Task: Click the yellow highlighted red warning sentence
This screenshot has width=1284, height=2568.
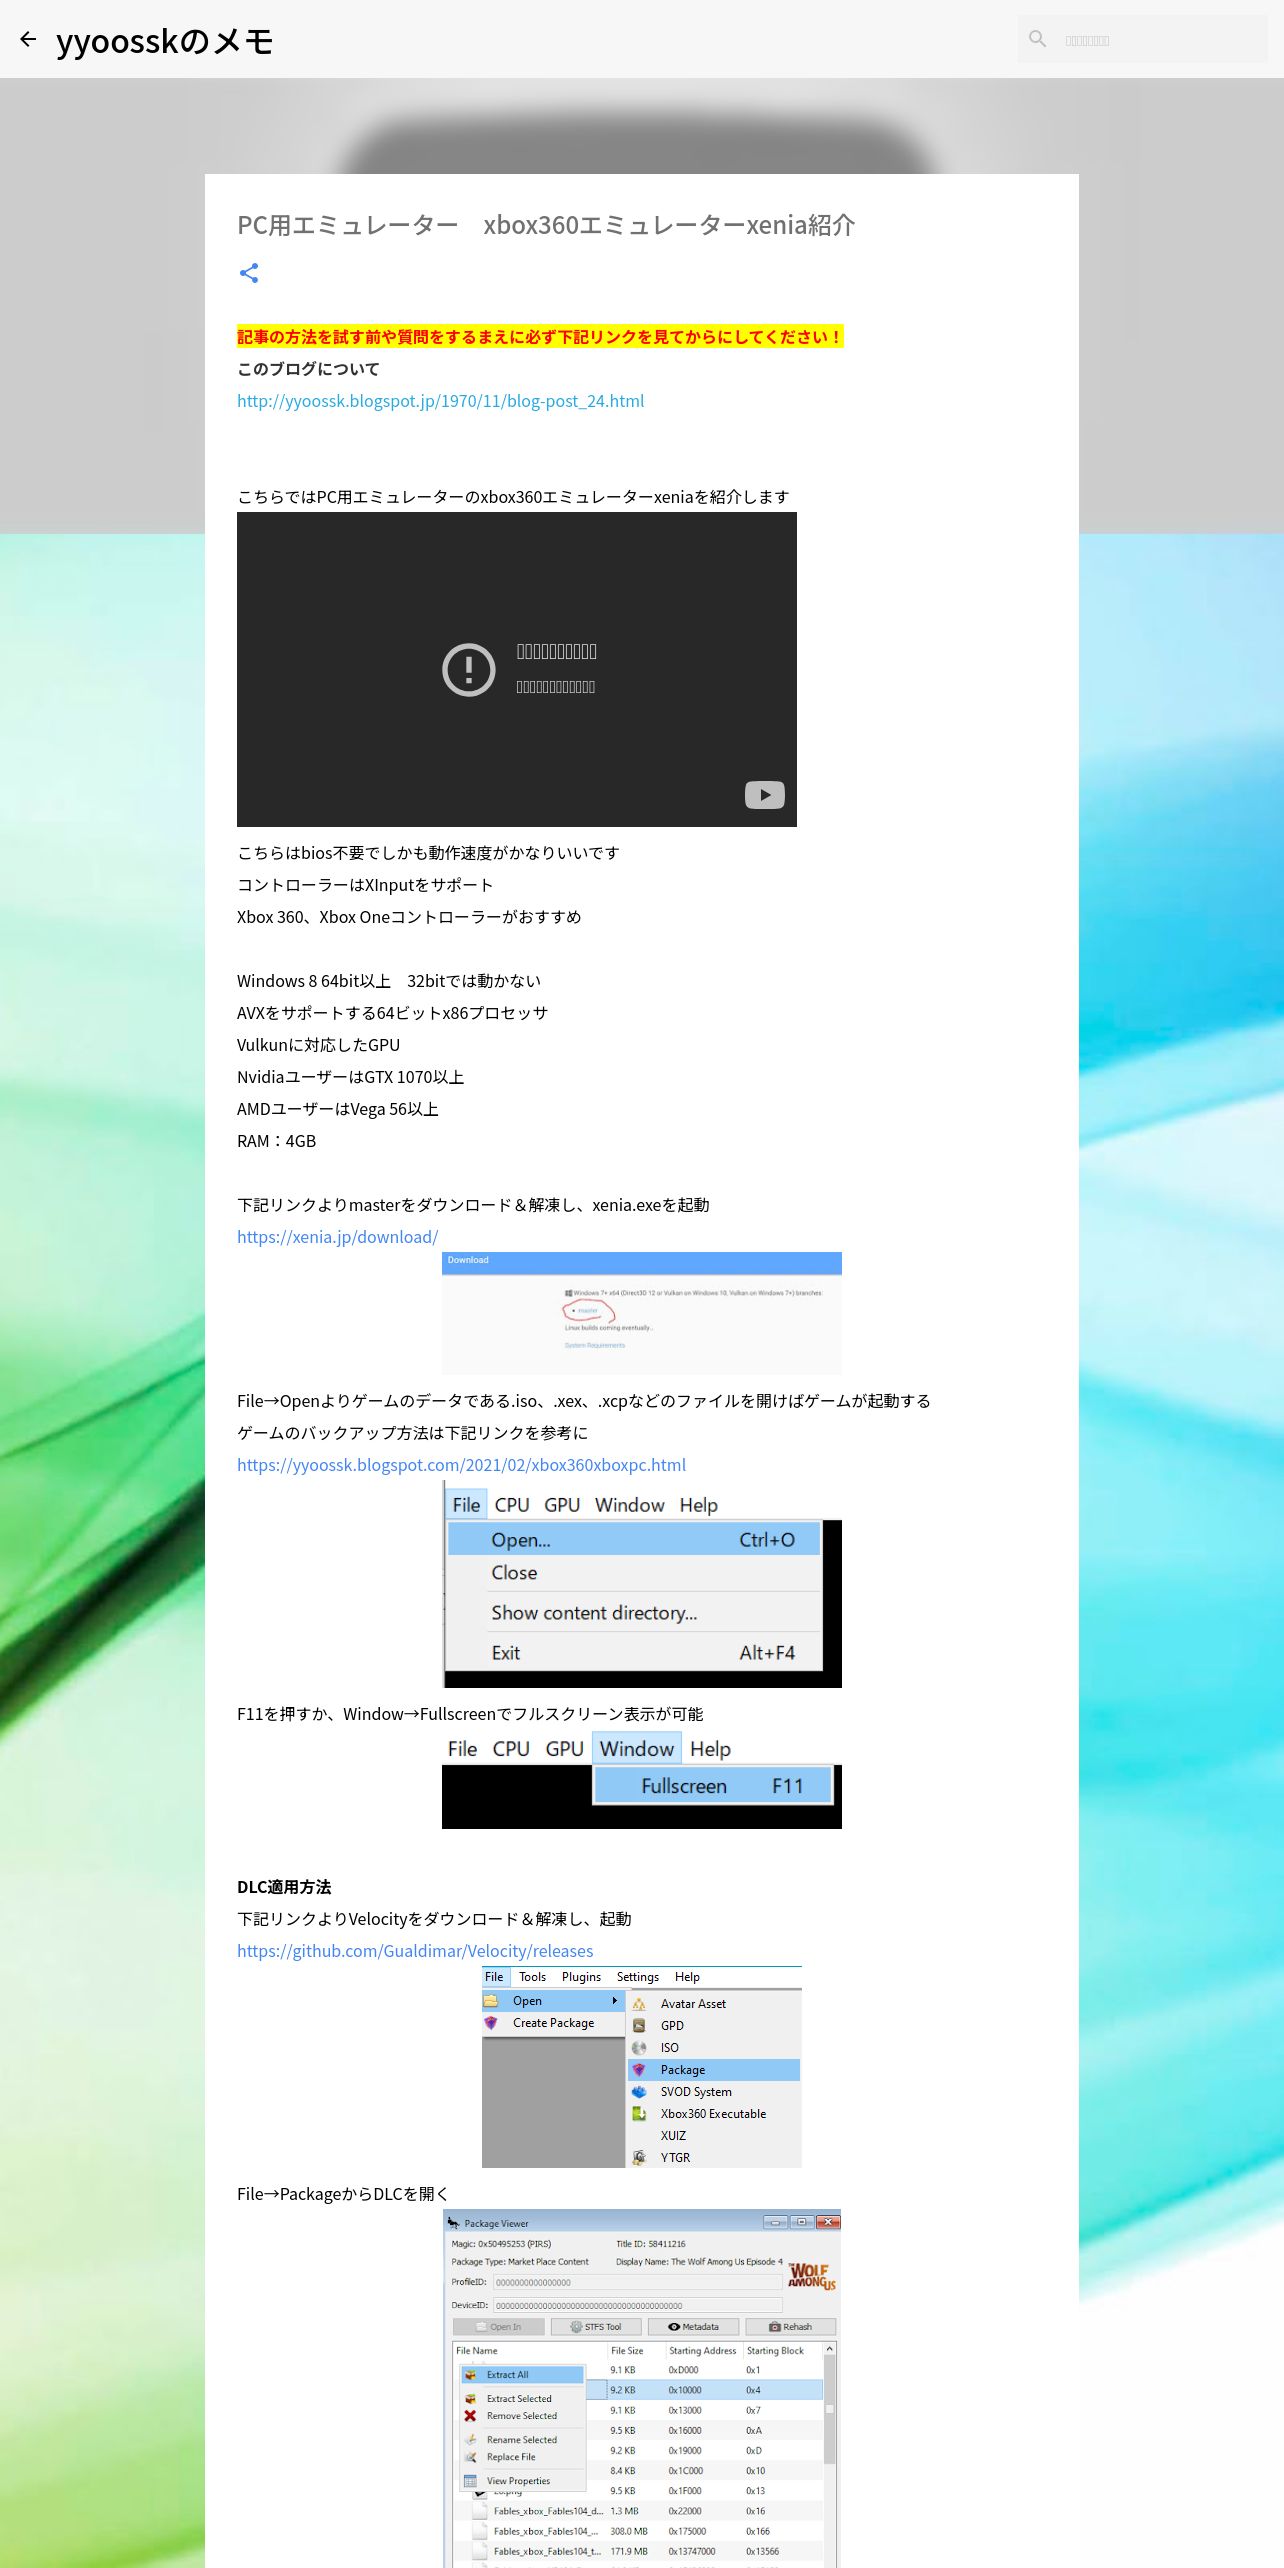Action: point(540,337)
